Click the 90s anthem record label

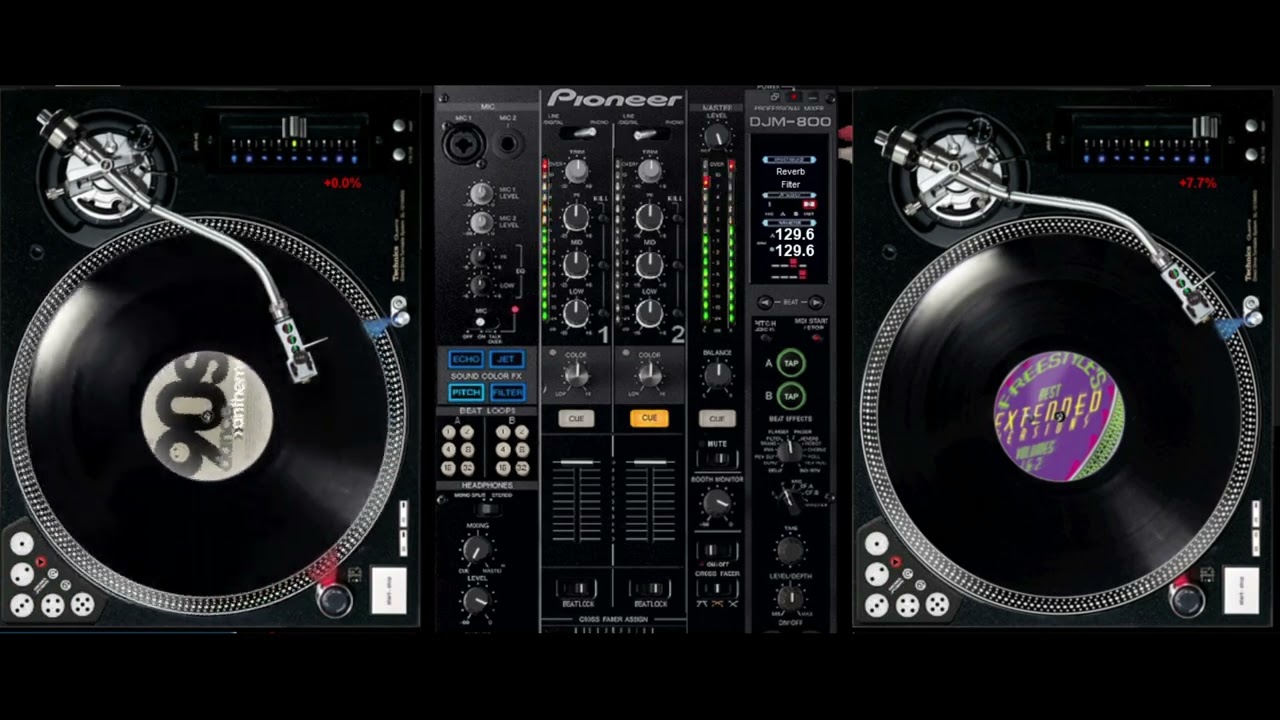click(x=207, y=415)
